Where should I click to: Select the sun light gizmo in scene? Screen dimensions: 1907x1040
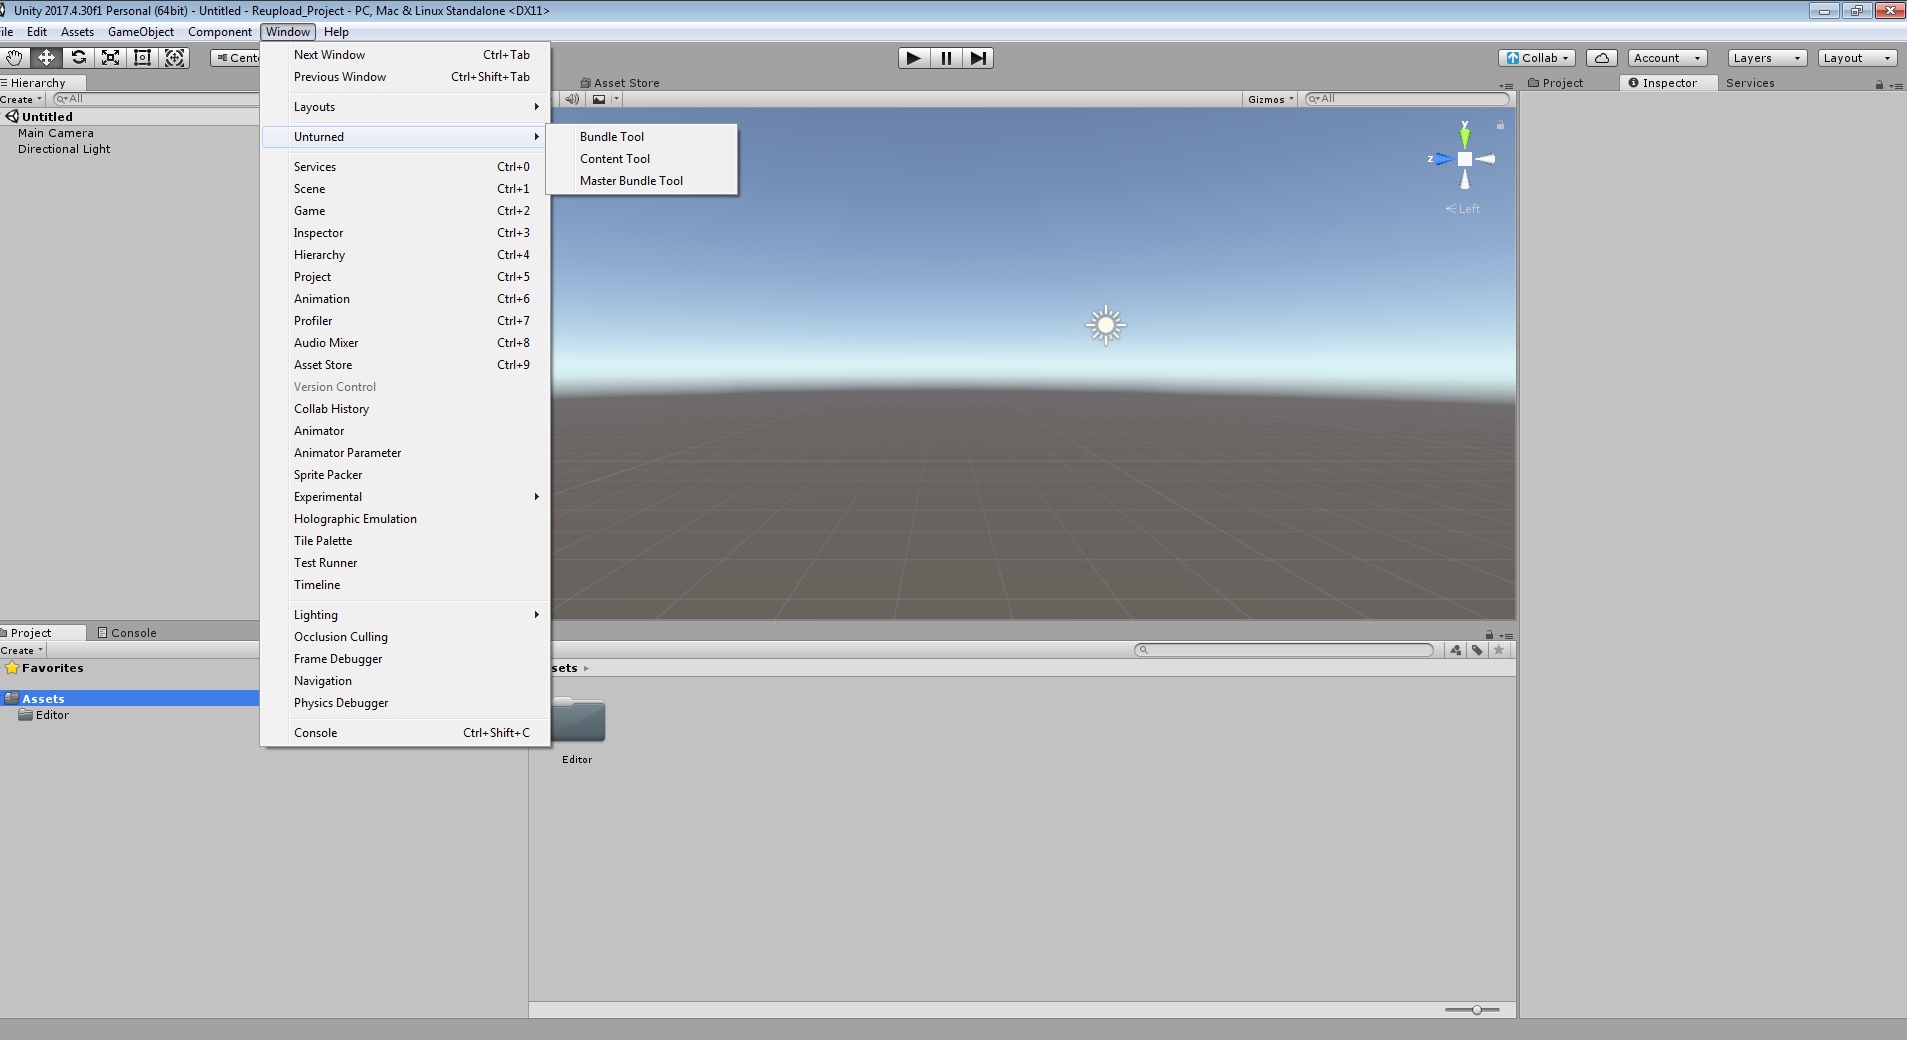[1105, 325]
